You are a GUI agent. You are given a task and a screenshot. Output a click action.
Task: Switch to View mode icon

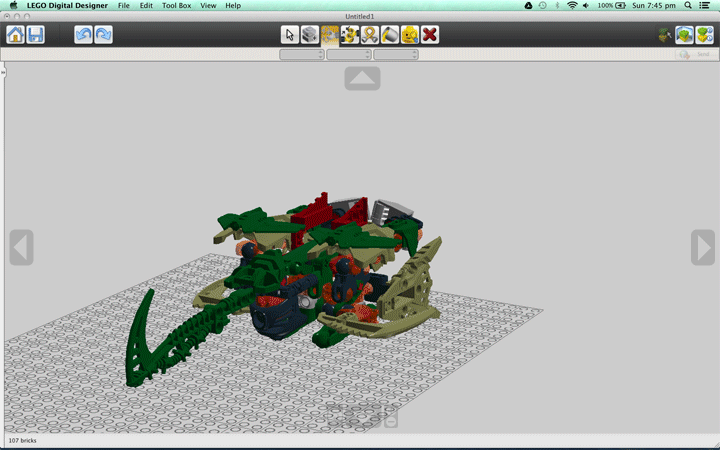(x=684, y=34)
